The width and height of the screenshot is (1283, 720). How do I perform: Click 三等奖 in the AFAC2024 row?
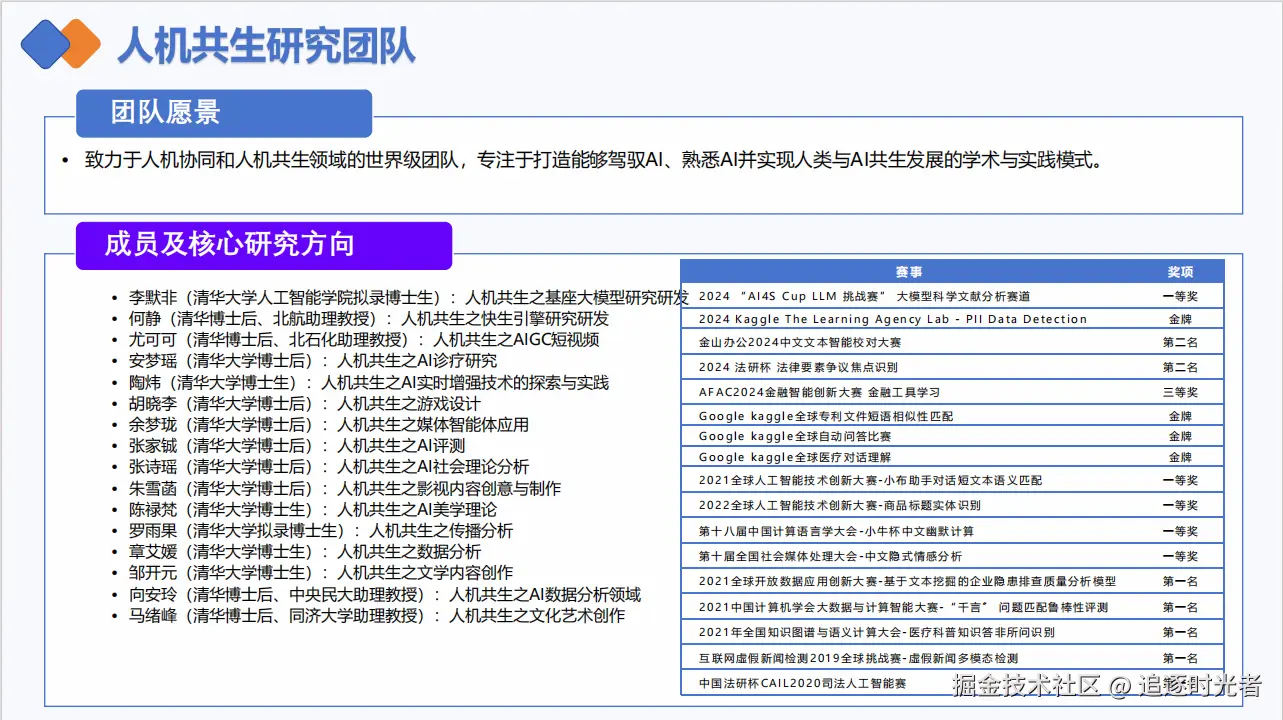pos(1180,392)
